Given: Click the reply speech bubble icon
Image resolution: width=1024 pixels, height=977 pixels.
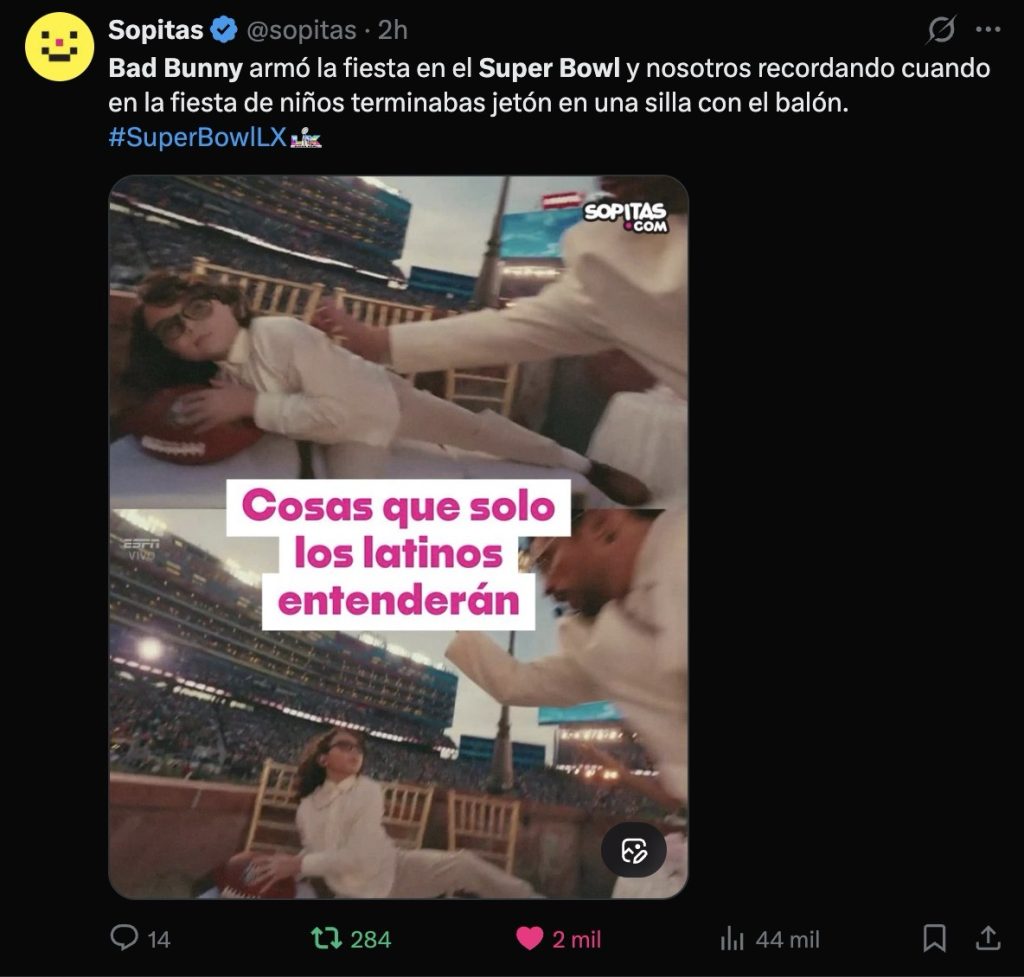Looking at the screenshot, I should (124, 937).
